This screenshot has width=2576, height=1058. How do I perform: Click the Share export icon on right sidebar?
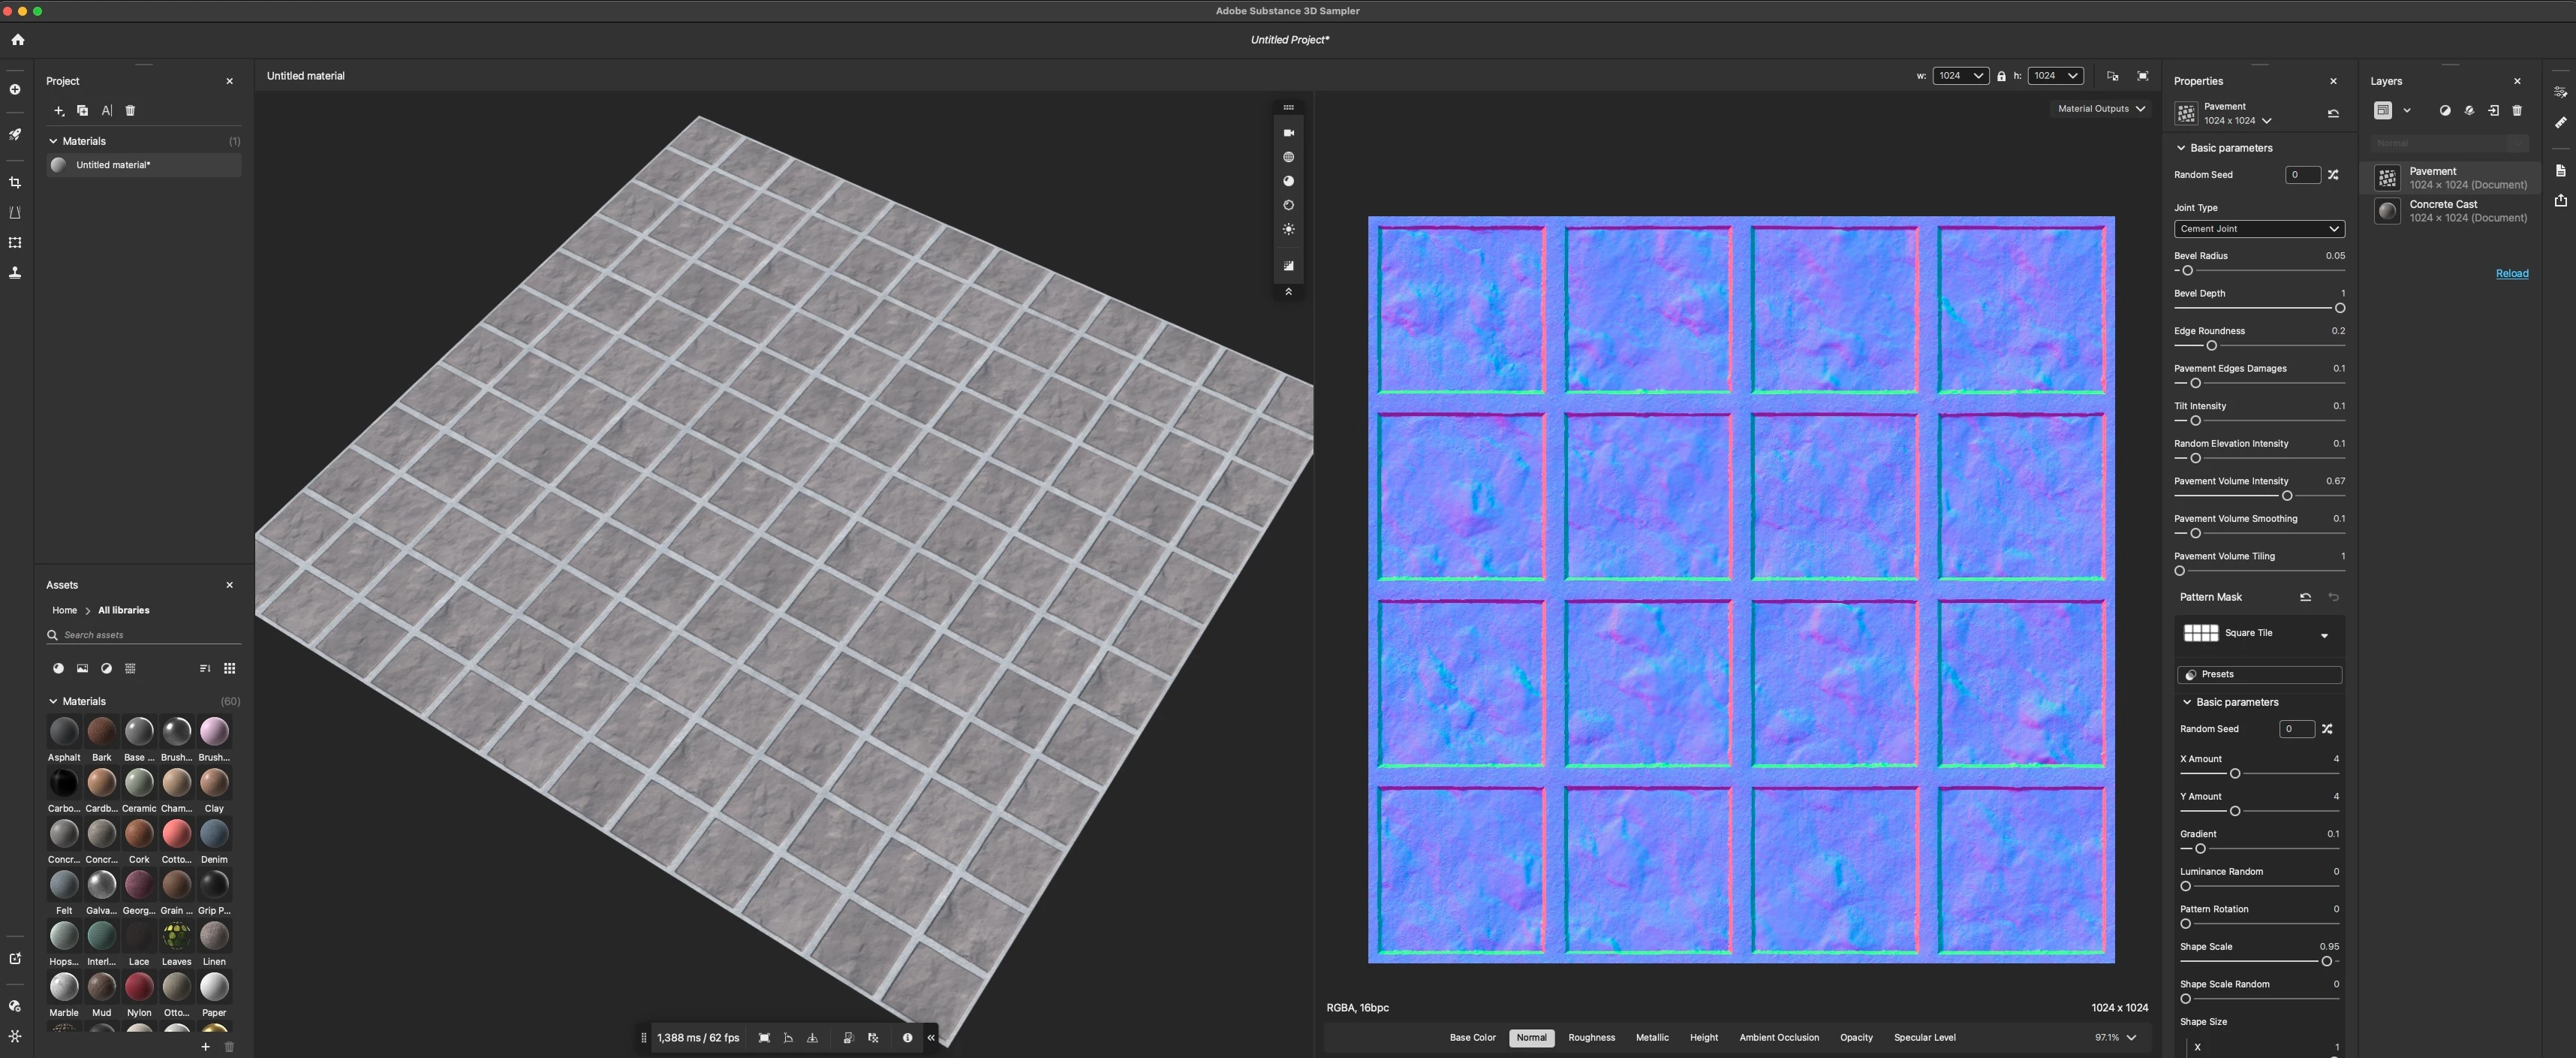coord(2560,200)
